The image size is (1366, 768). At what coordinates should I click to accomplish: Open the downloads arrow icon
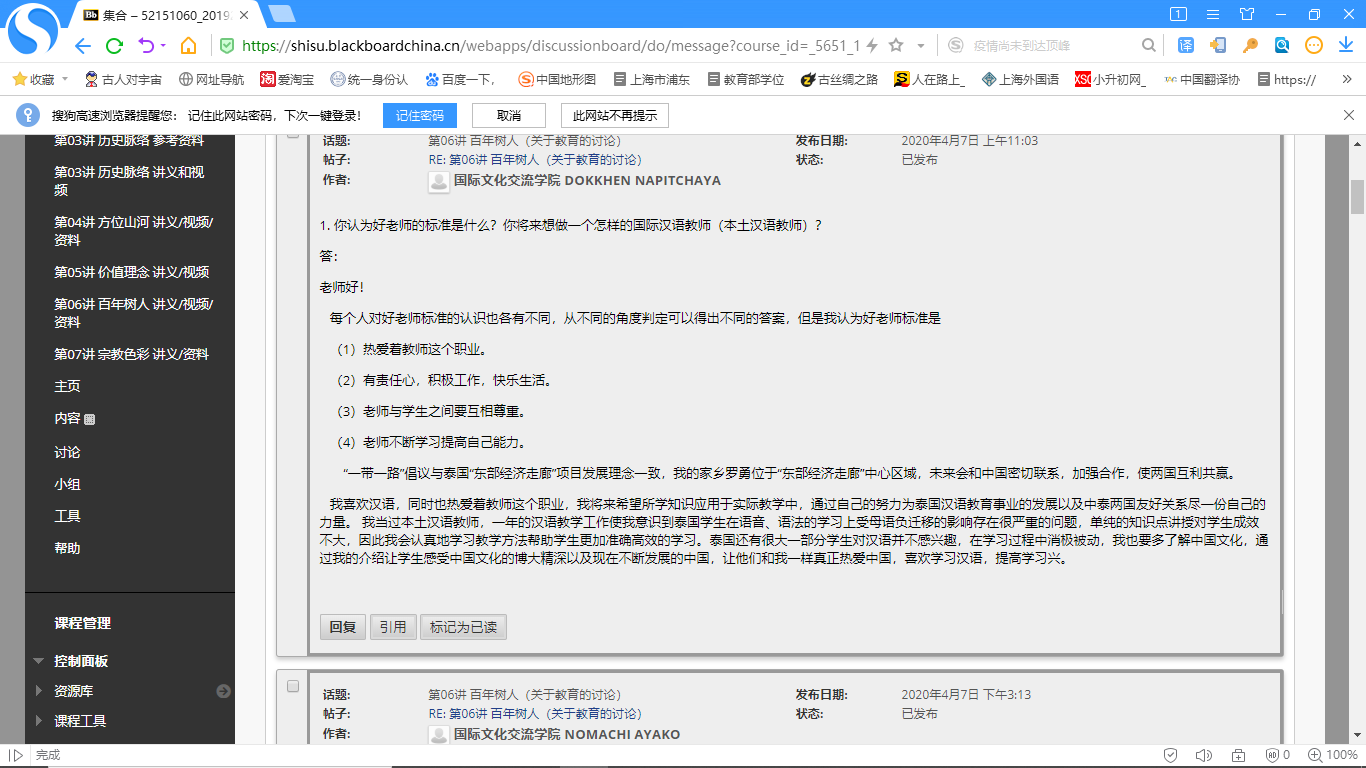click(1345, 46)
